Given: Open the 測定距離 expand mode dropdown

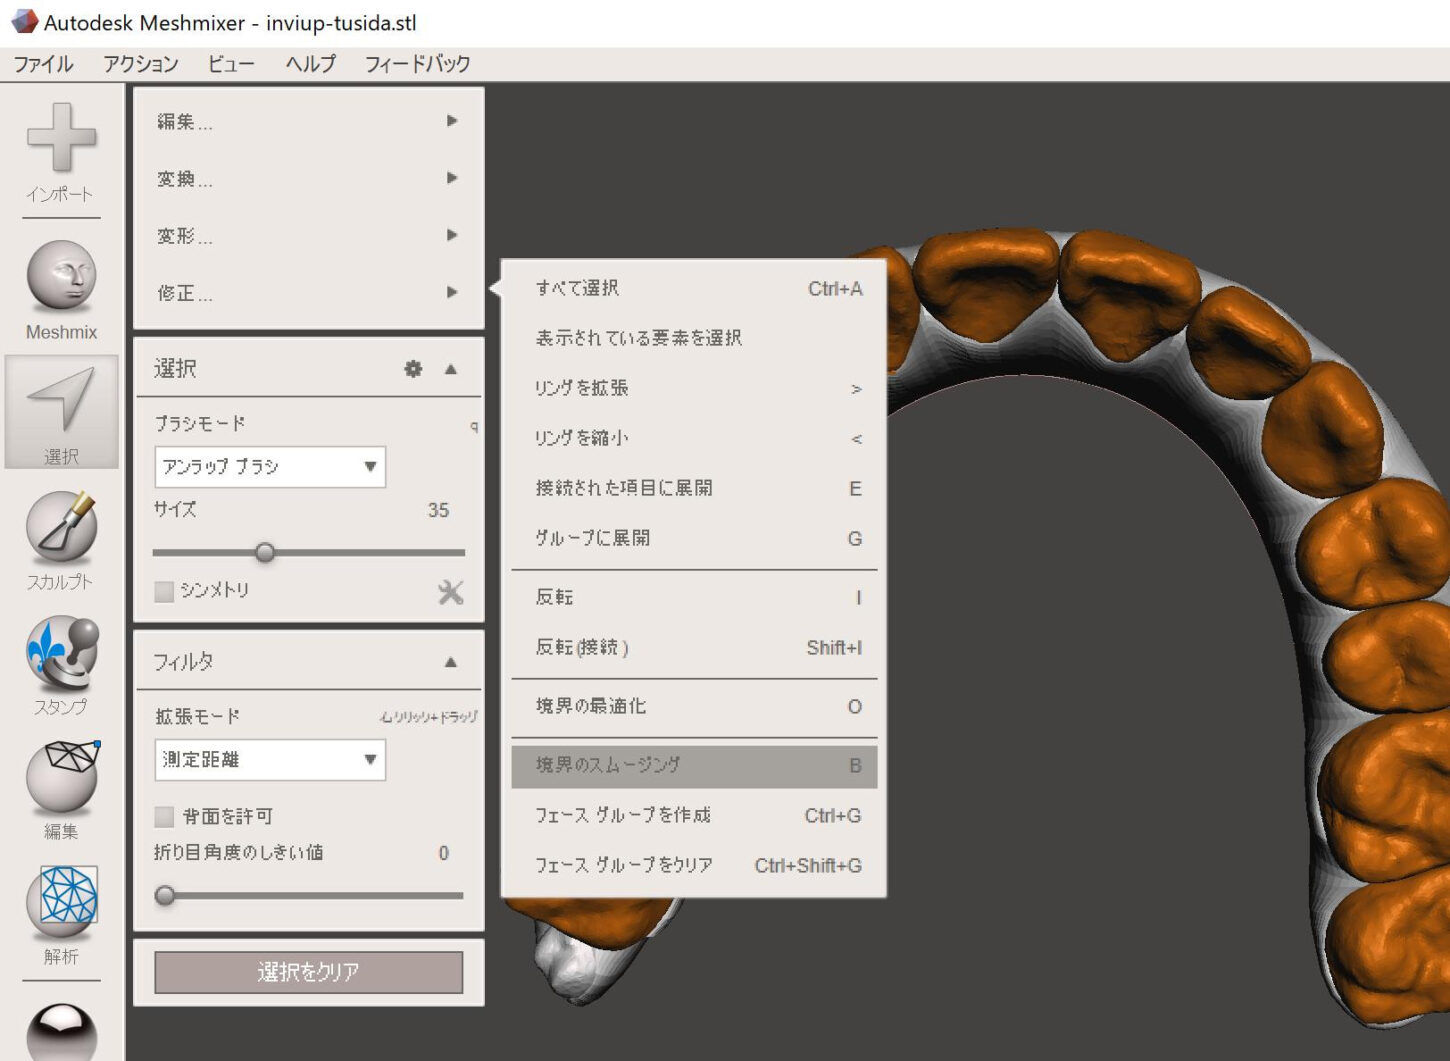Looking at the screenshot, I should [270, 760].
